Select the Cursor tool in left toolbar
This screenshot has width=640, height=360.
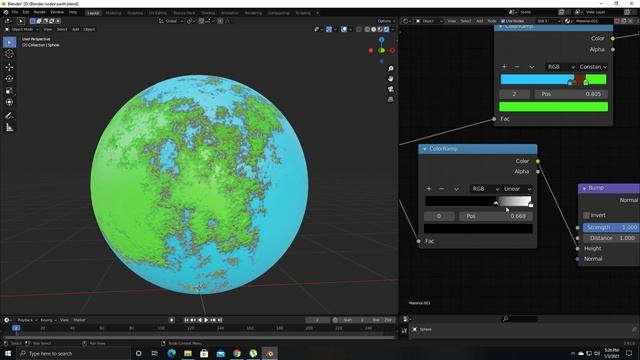pos(9,54)
